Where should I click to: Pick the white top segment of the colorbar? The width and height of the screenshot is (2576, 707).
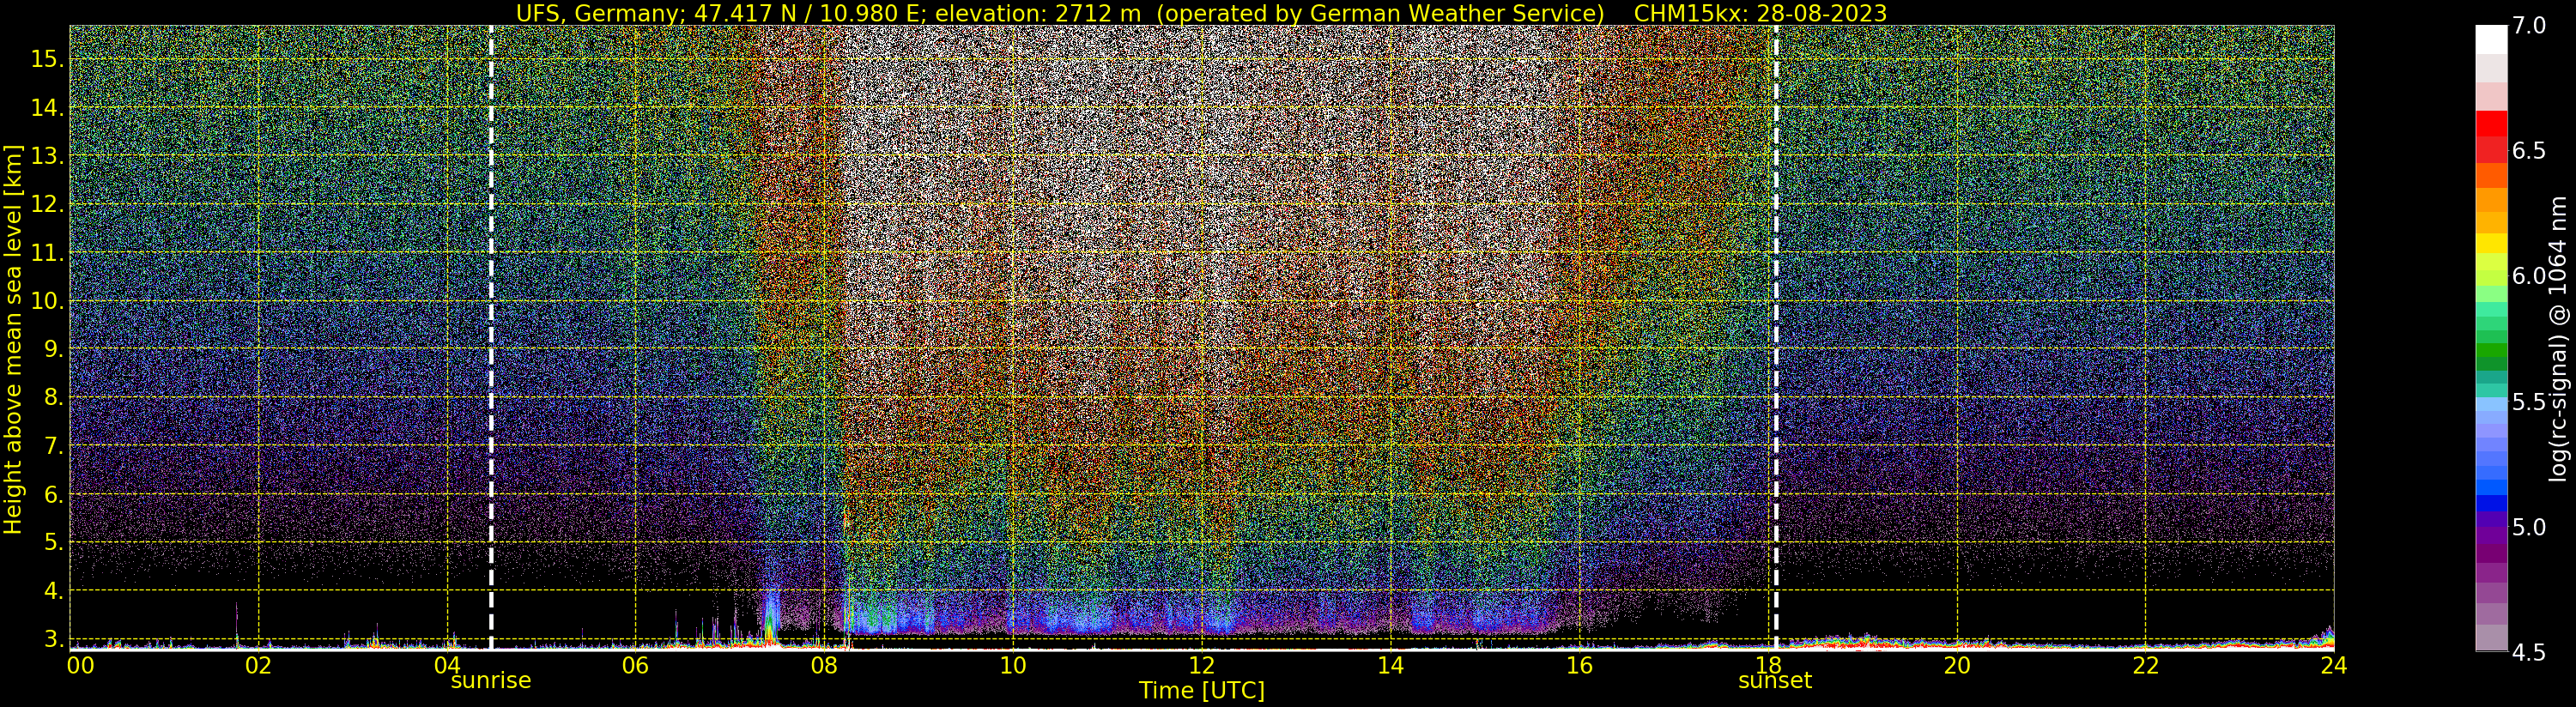point(2491,39)
